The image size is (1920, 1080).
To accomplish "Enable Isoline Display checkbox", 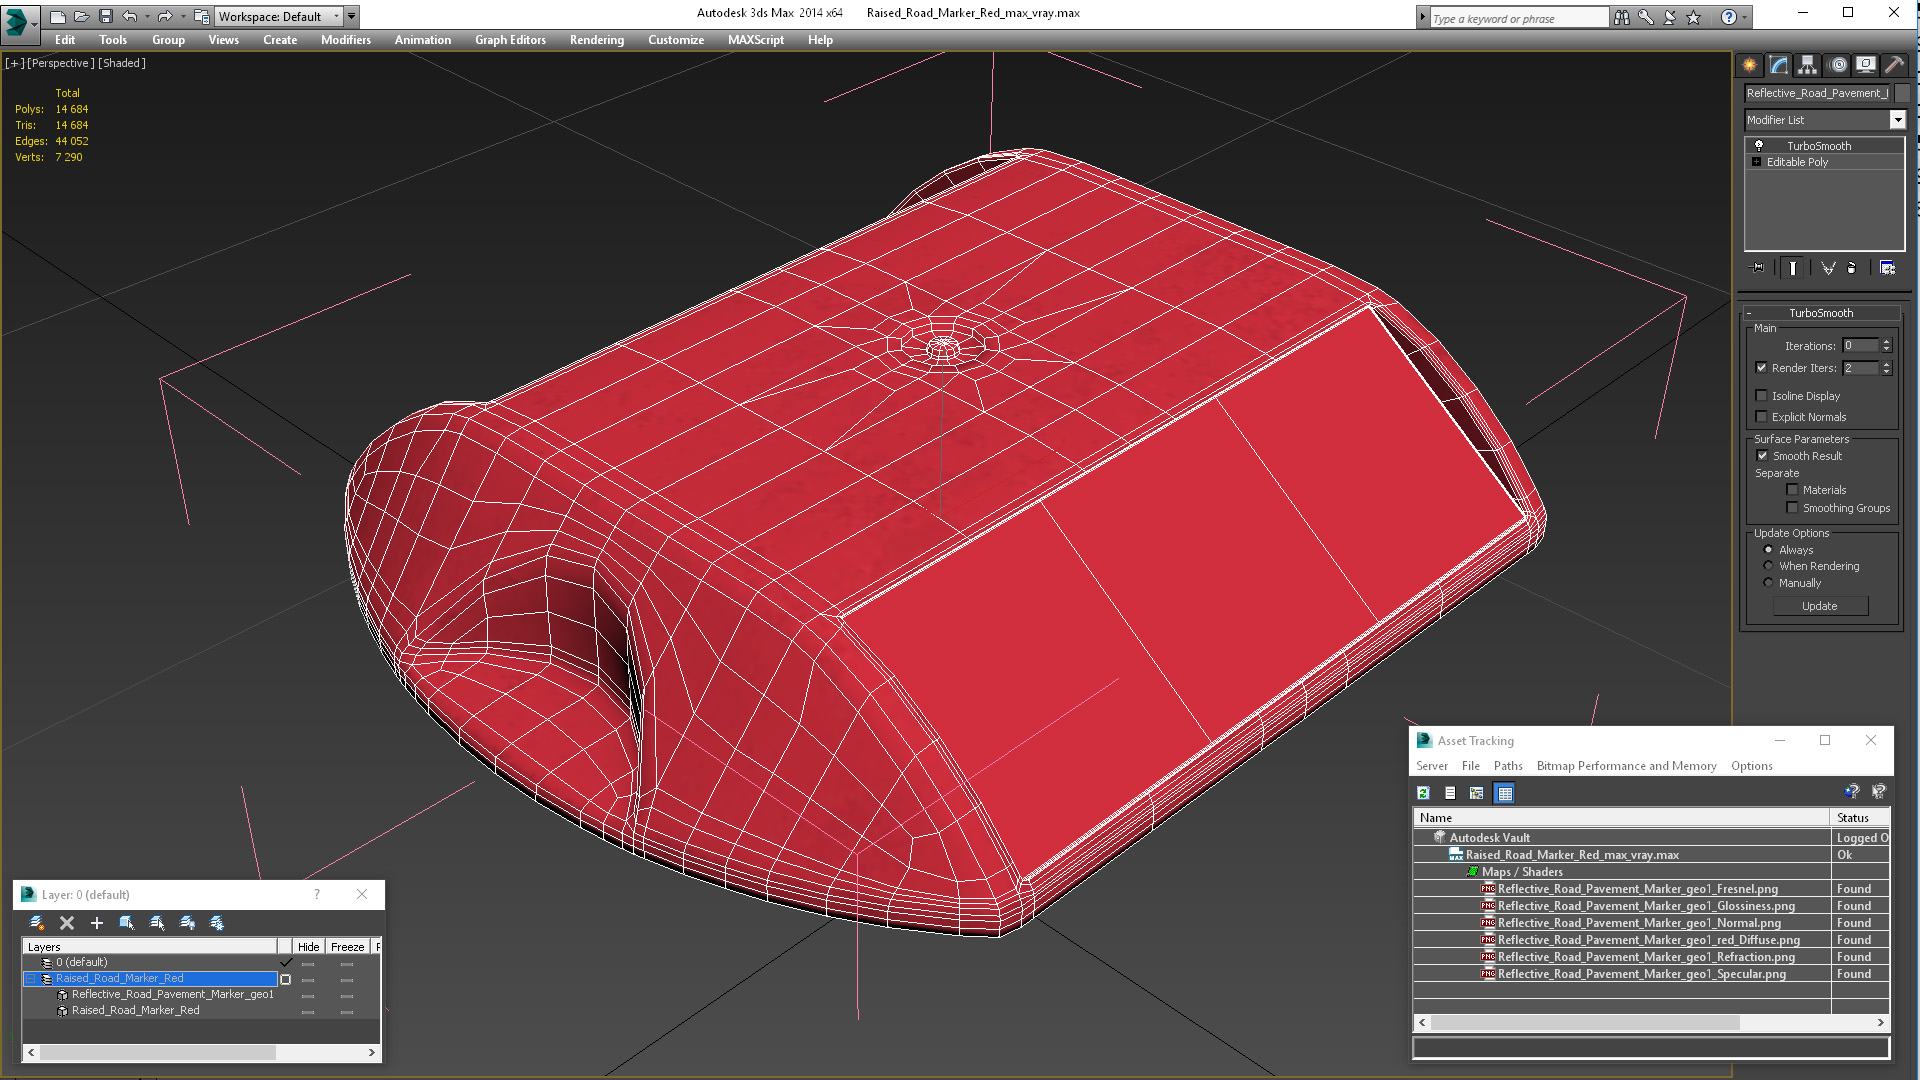I will click(x=1762, y=396).
